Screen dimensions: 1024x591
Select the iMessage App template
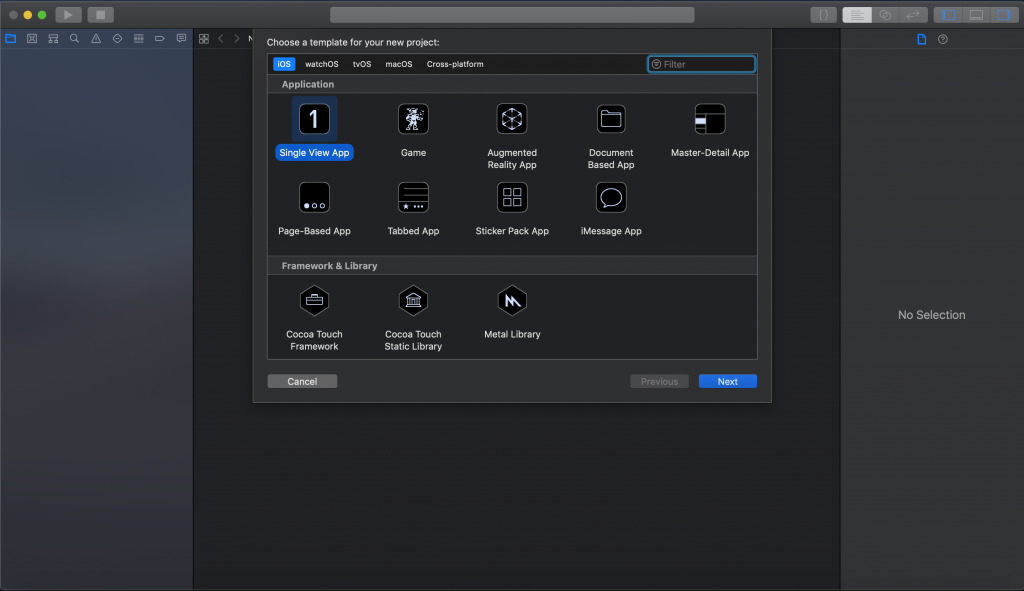pos(611,208)
